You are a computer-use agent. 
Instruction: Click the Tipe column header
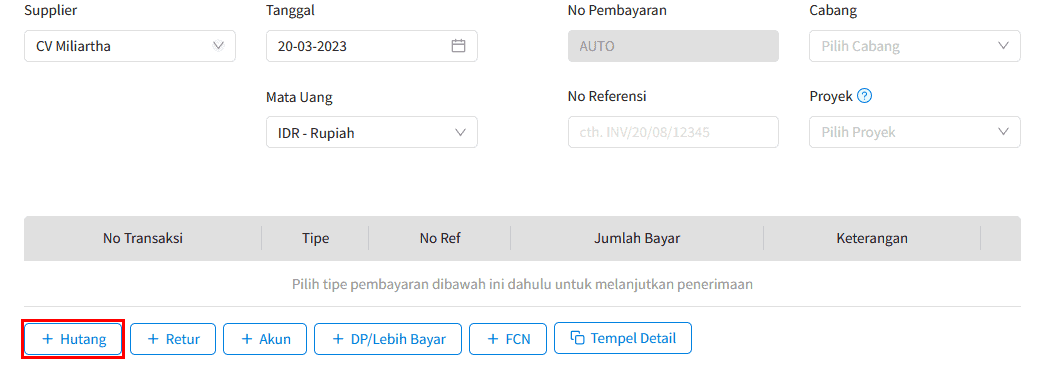(315, 238)
